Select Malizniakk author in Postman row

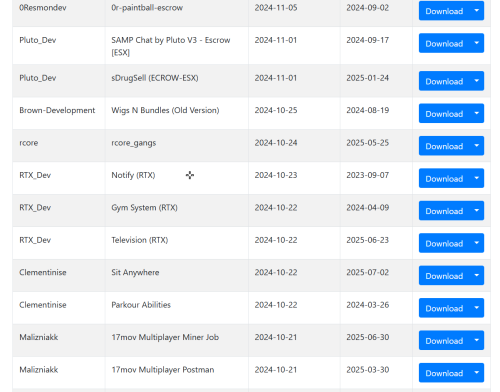[39, 370]
